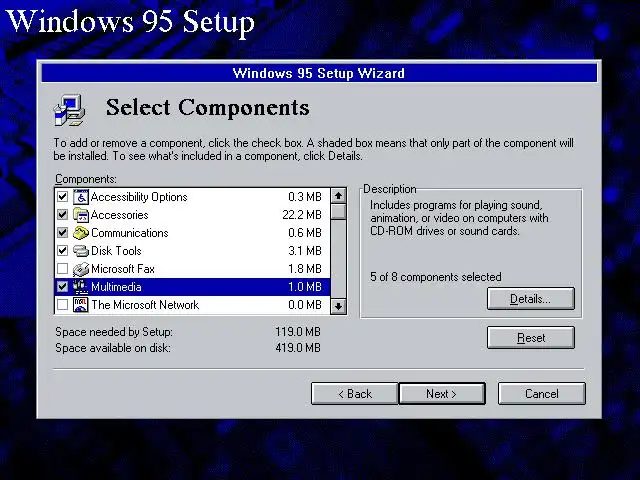Screen dimensions: 640x480
Task: Click the Accessories folder icon
Action: click(x=81, y=215)
